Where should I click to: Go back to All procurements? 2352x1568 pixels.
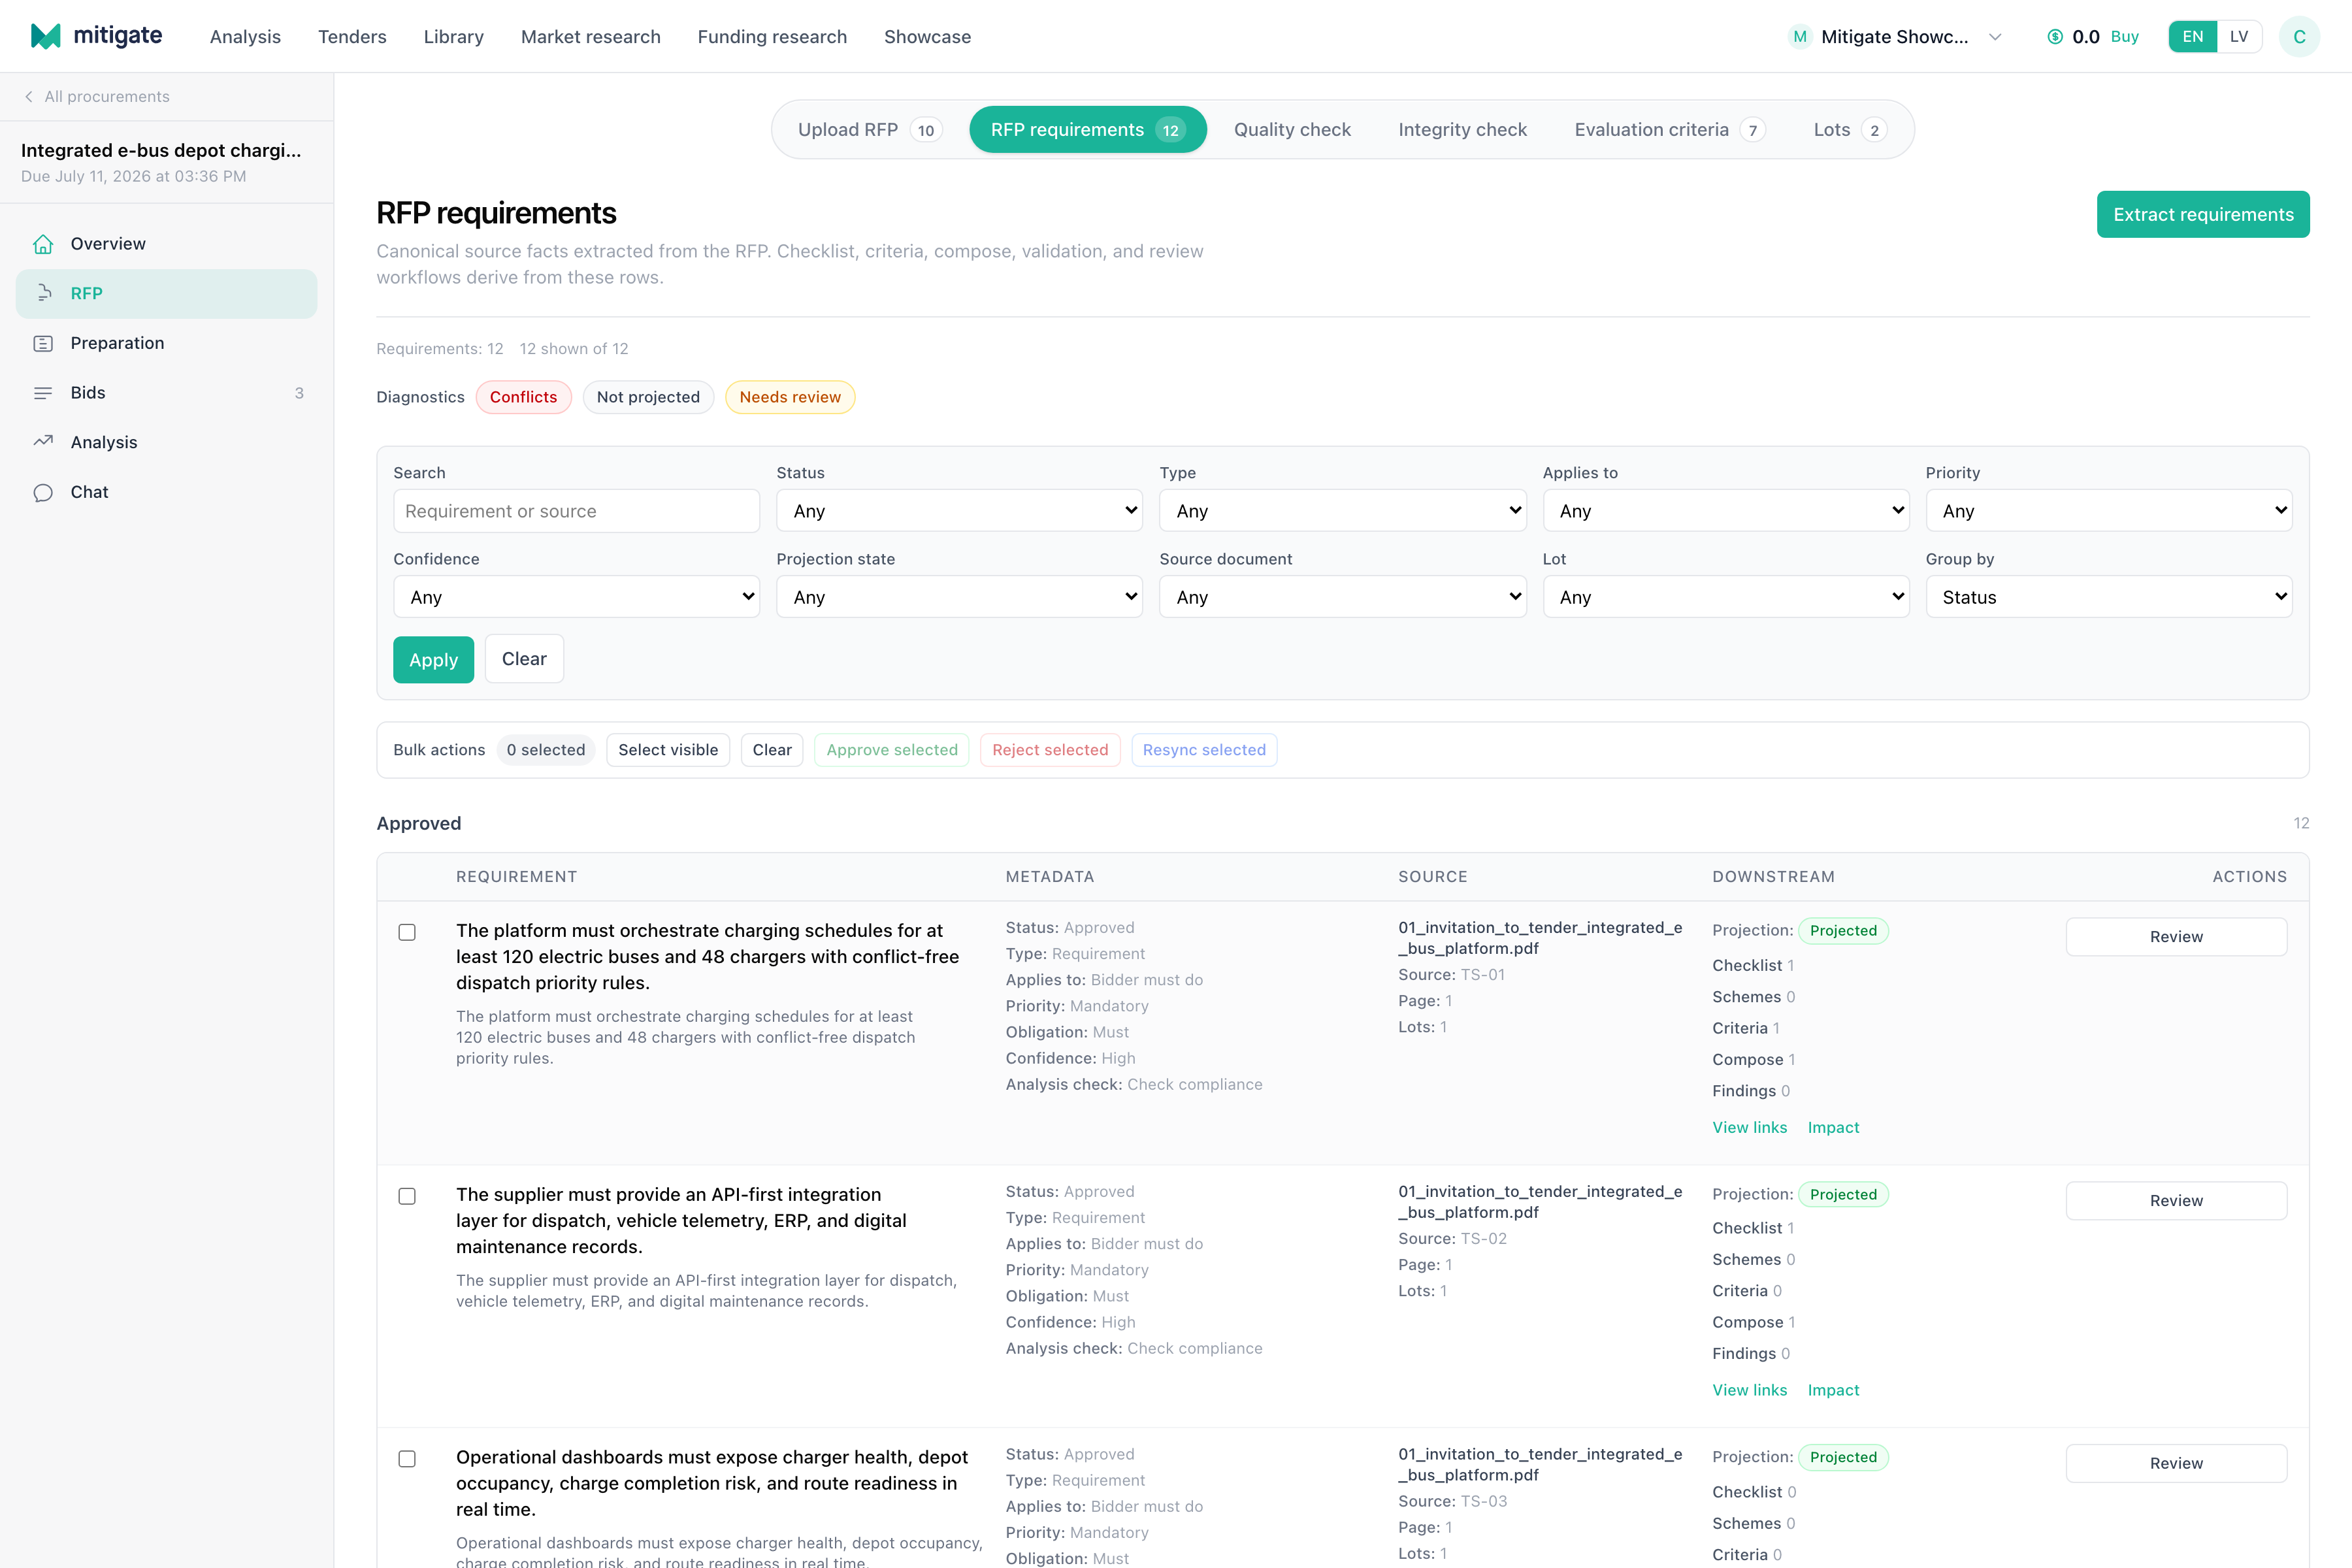click(97, 96)
